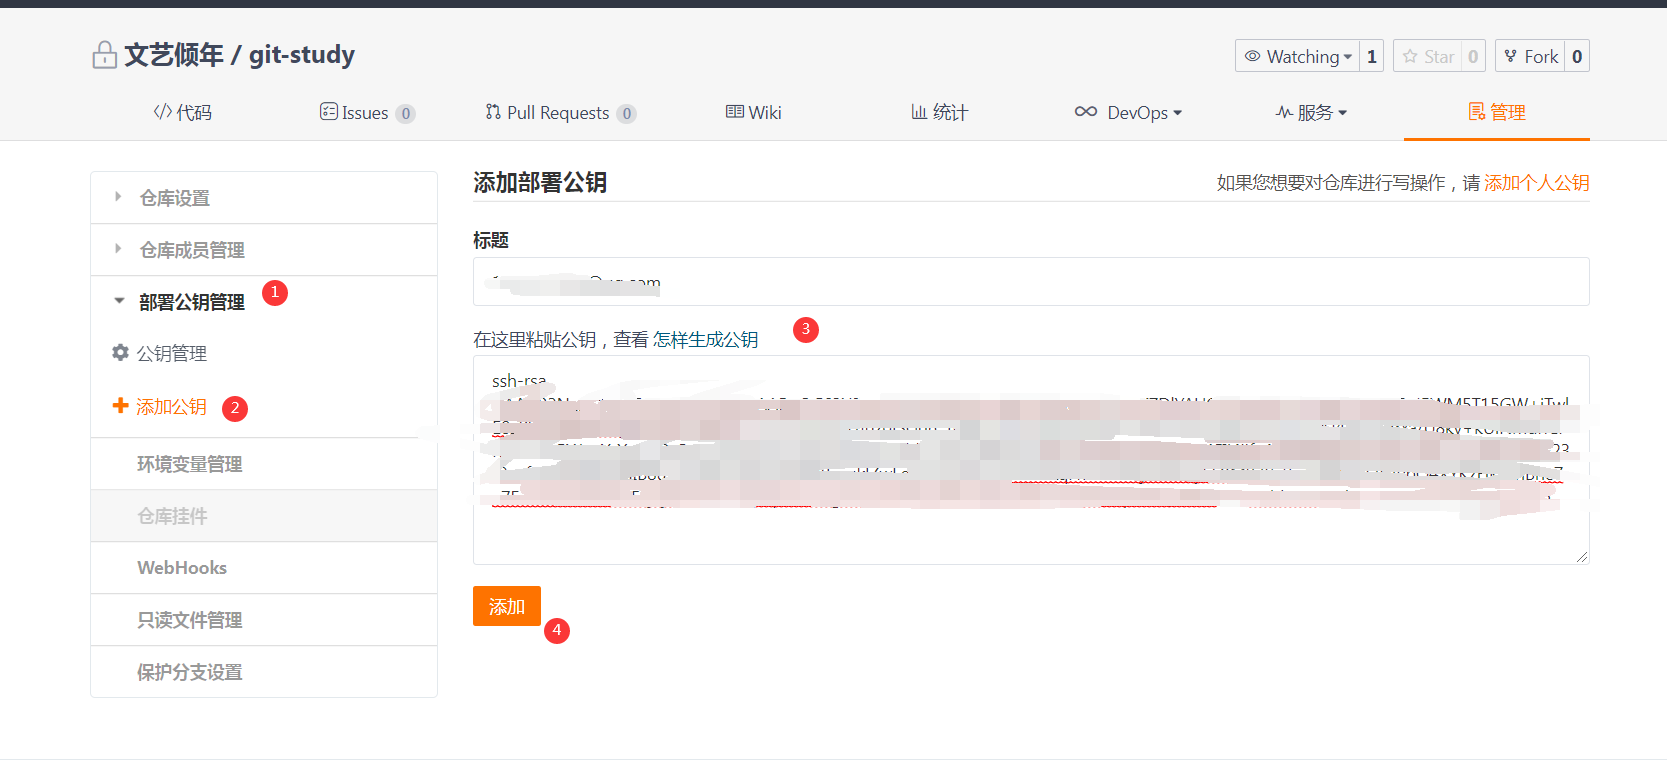Click the fork icon on Fork button
Image resolution: width=1667 pixels, height=760 pixels.
pos(1511,56)
